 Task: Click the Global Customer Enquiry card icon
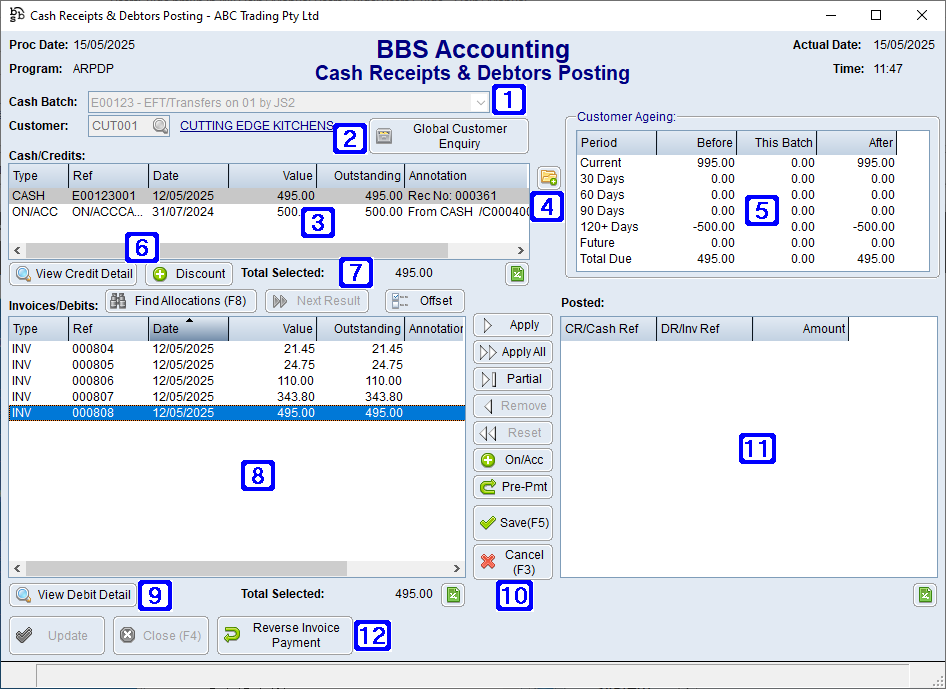tap(384, 134)
